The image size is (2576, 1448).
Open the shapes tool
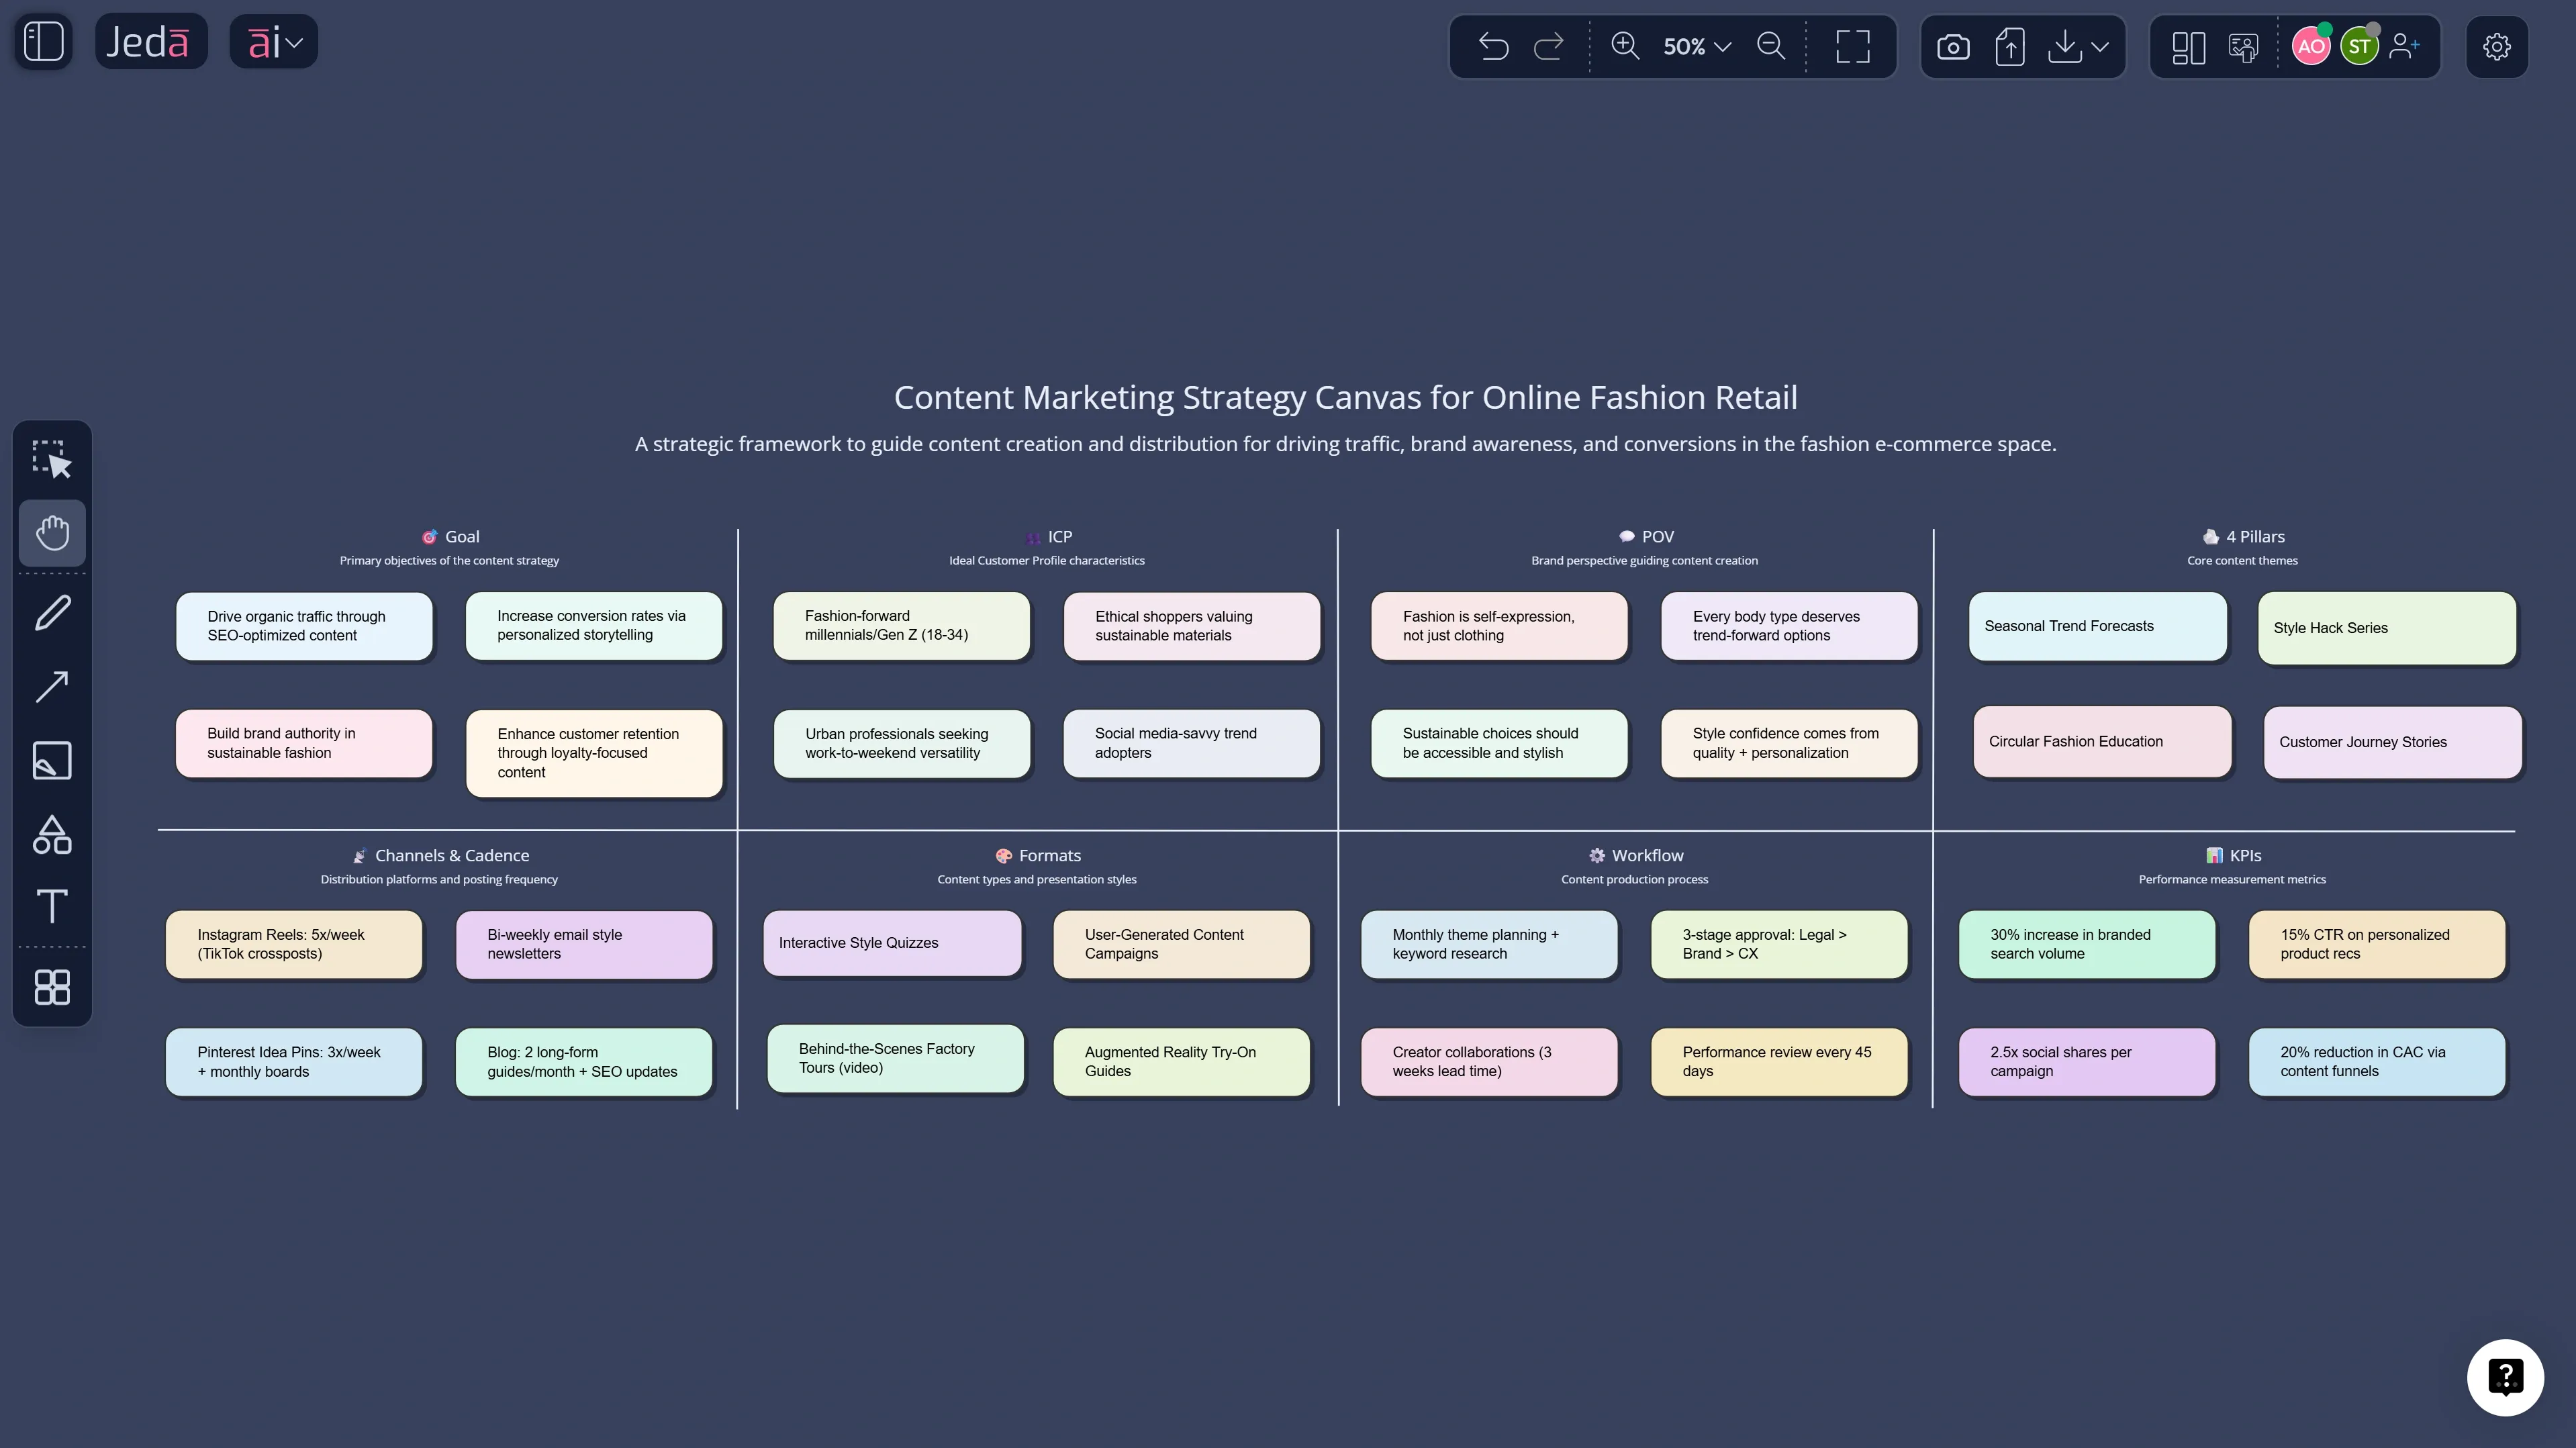point(52,834)
